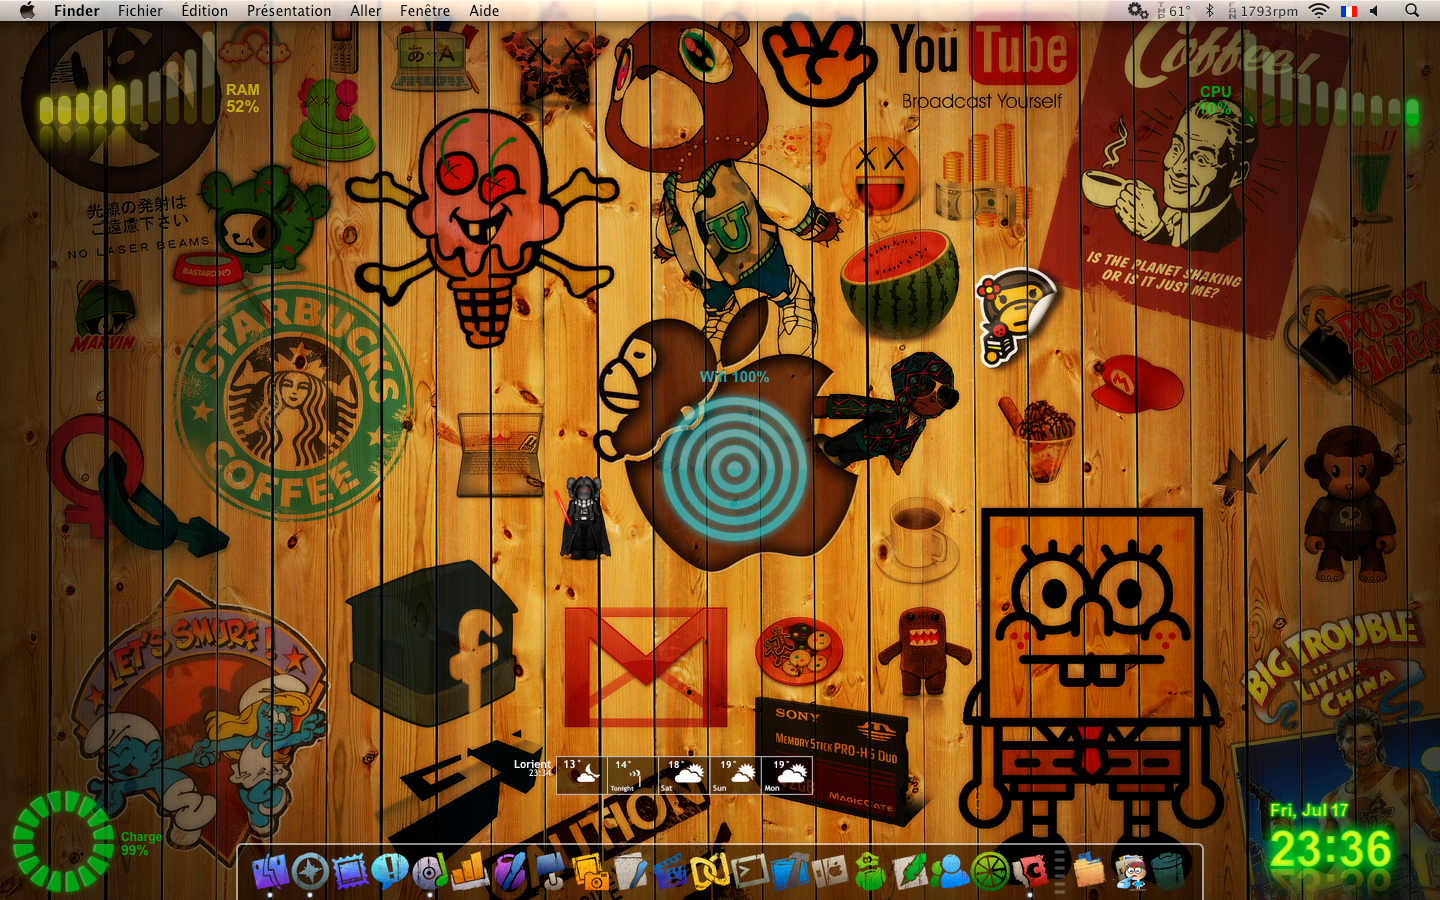This screenshot has height=900, width=1440.
Task: Open the chat bubble exclamation Dock icon
Action: click(x=389, y=872)
